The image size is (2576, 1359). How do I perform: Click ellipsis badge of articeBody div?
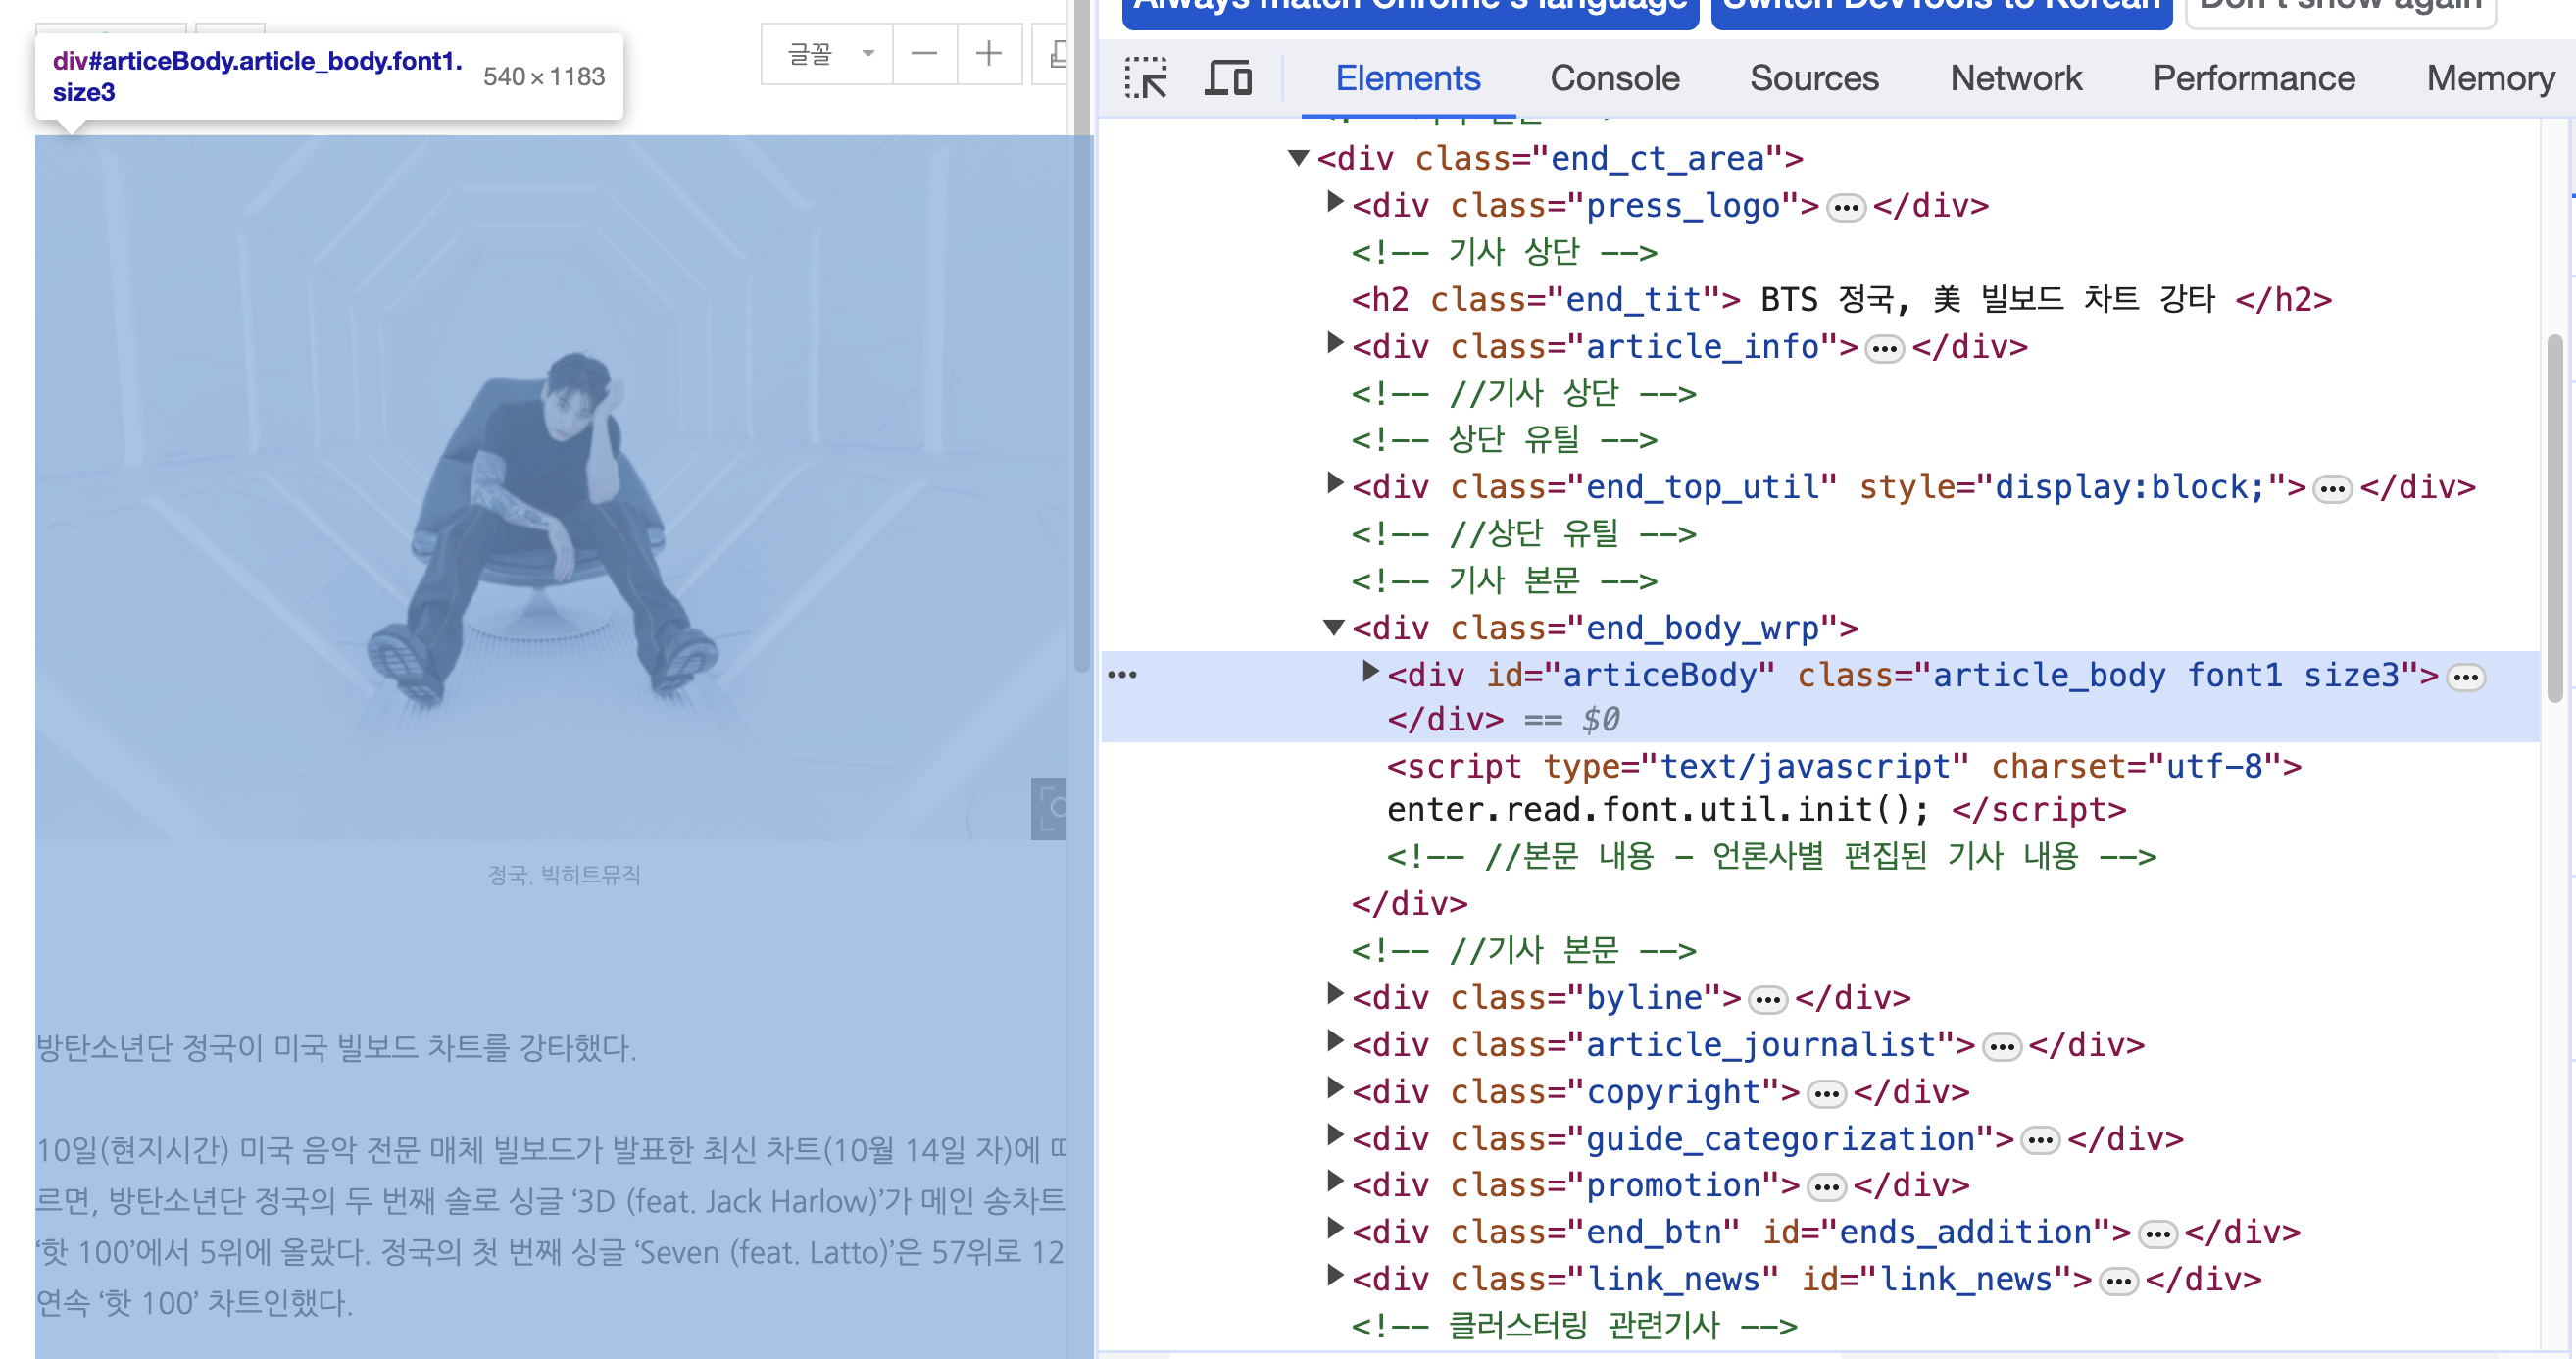2465,678
